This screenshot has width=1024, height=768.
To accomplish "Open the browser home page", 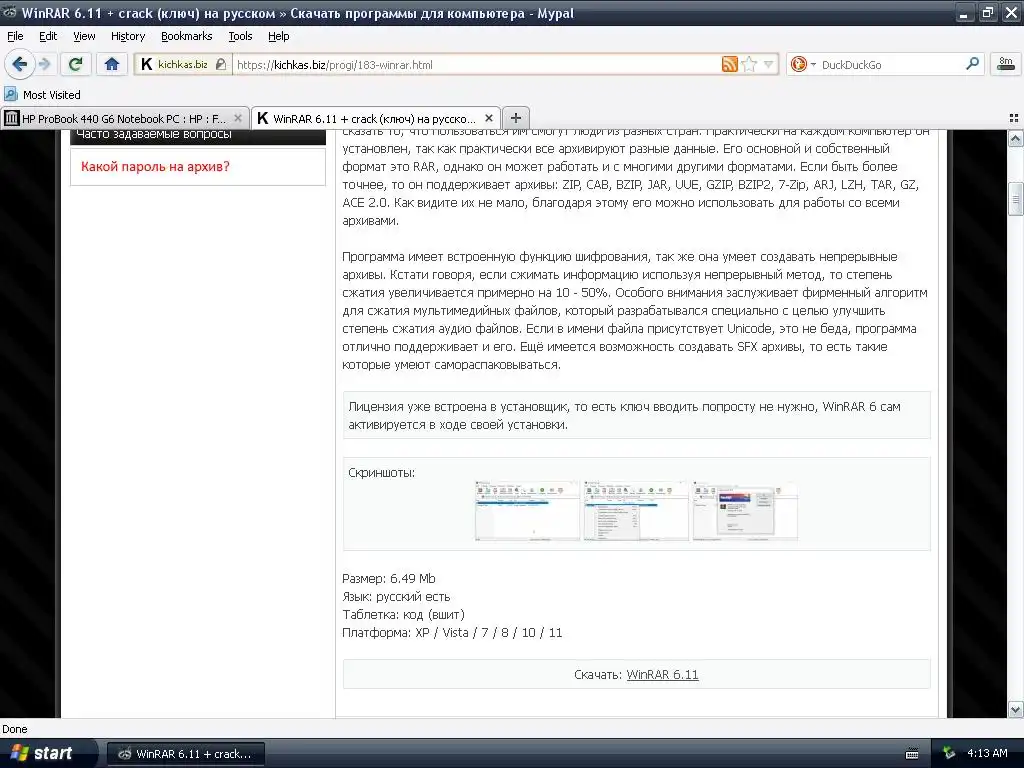I will (112, 64).
